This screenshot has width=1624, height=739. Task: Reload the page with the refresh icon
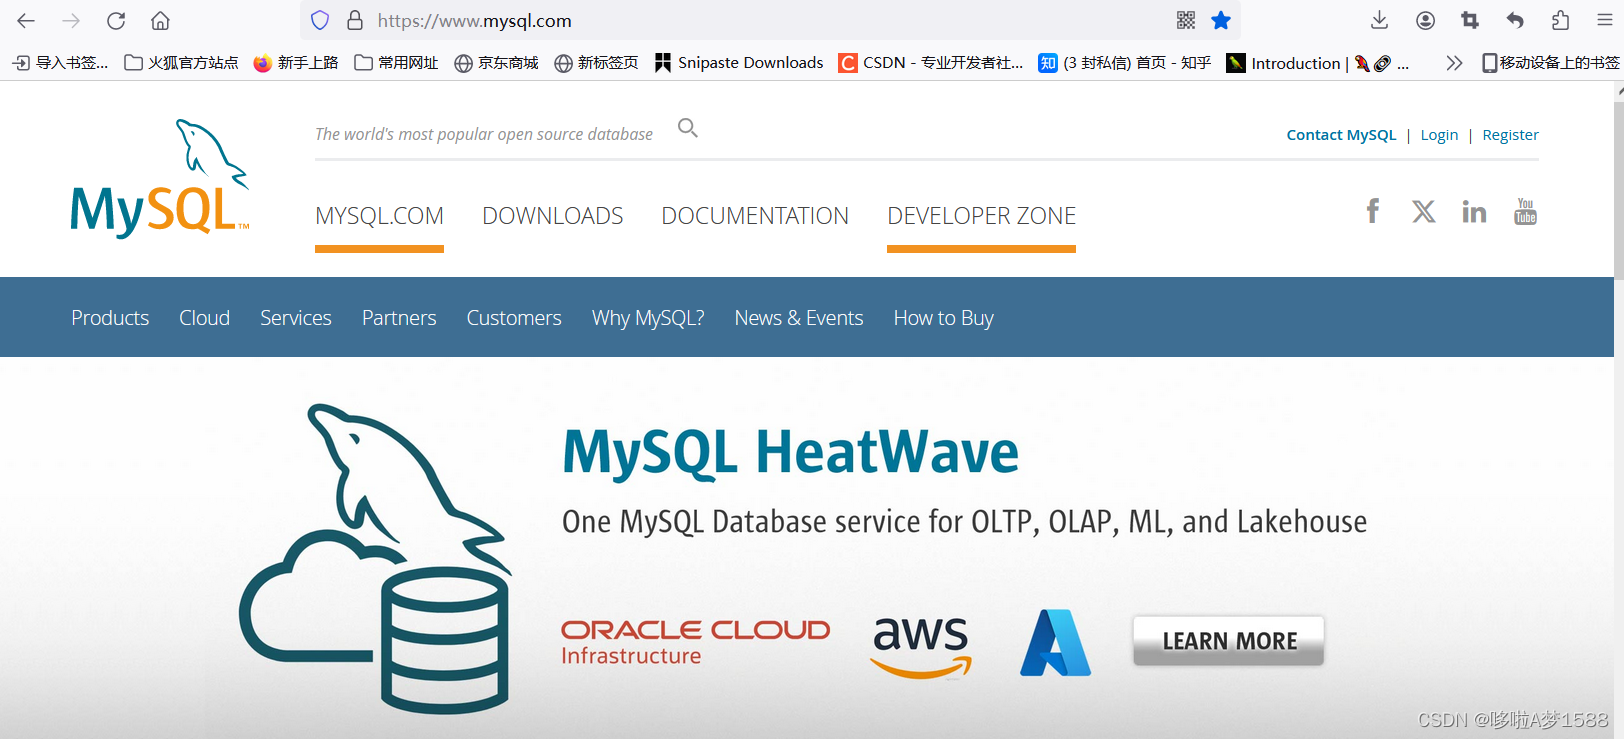[116, 20]
